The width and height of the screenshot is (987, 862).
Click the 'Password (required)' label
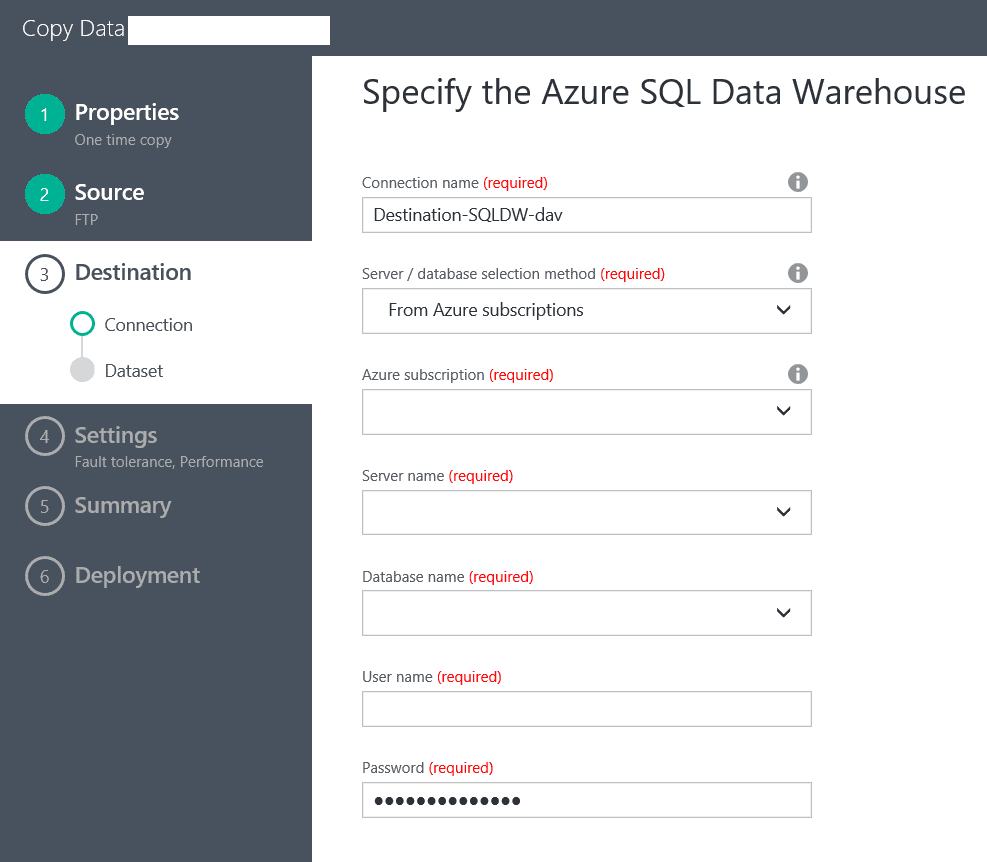(427, 768)
